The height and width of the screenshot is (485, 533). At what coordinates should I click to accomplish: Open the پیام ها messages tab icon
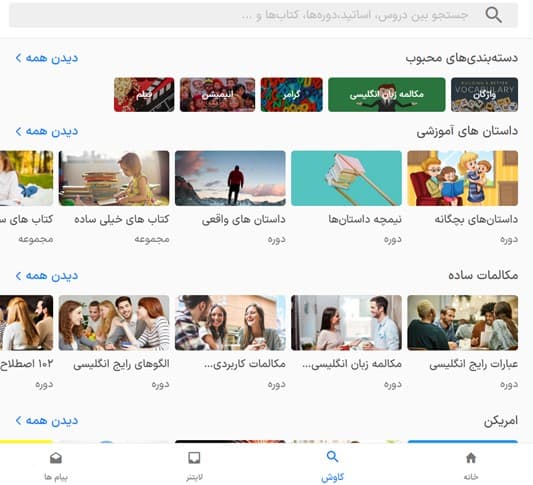pos(56,458)
